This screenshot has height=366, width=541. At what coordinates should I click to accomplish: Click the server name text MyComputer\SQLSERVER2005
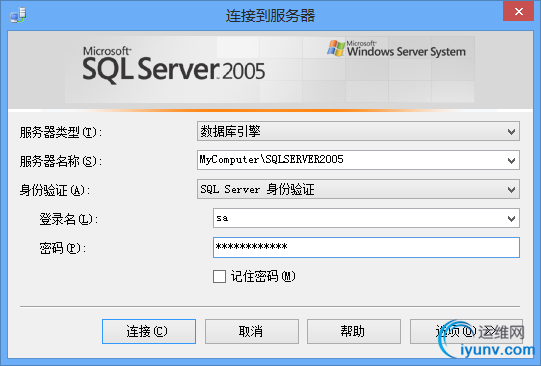pos(271,159)
